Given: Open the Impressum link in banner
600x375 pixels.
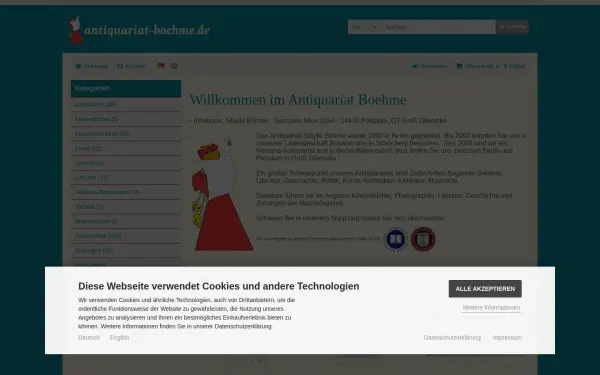Looking at the screenshot, I should [x=507, y=338].
